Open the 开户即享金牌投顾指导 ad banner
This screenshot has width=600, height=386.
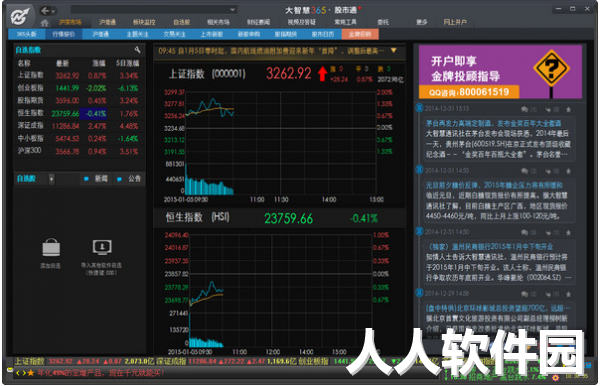[x=501, y=72]
